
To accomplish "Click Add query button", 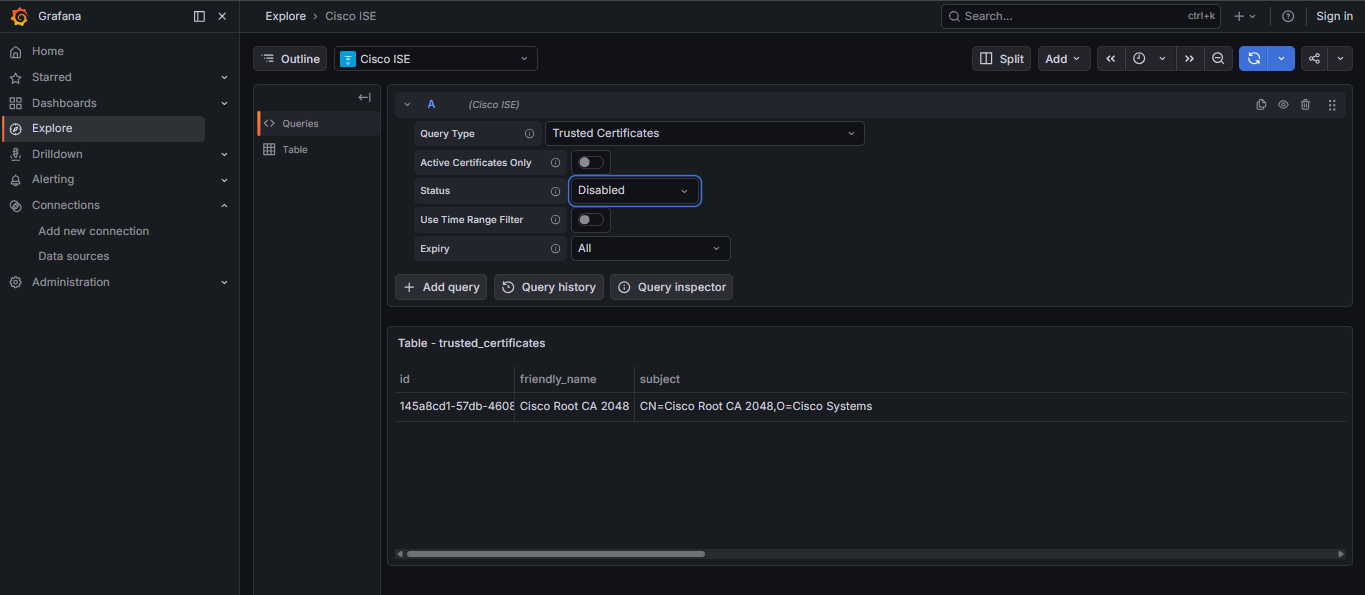I will coord(441,287).
